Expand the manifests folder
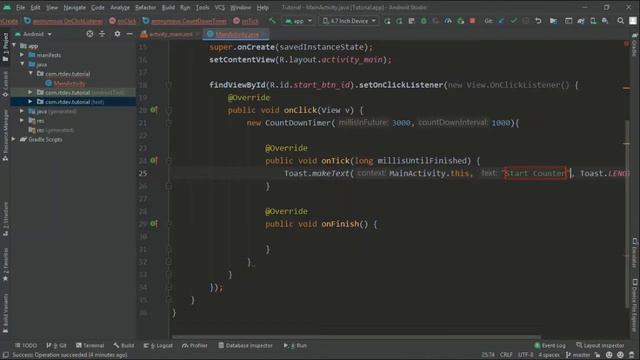 tap(22, 55)
